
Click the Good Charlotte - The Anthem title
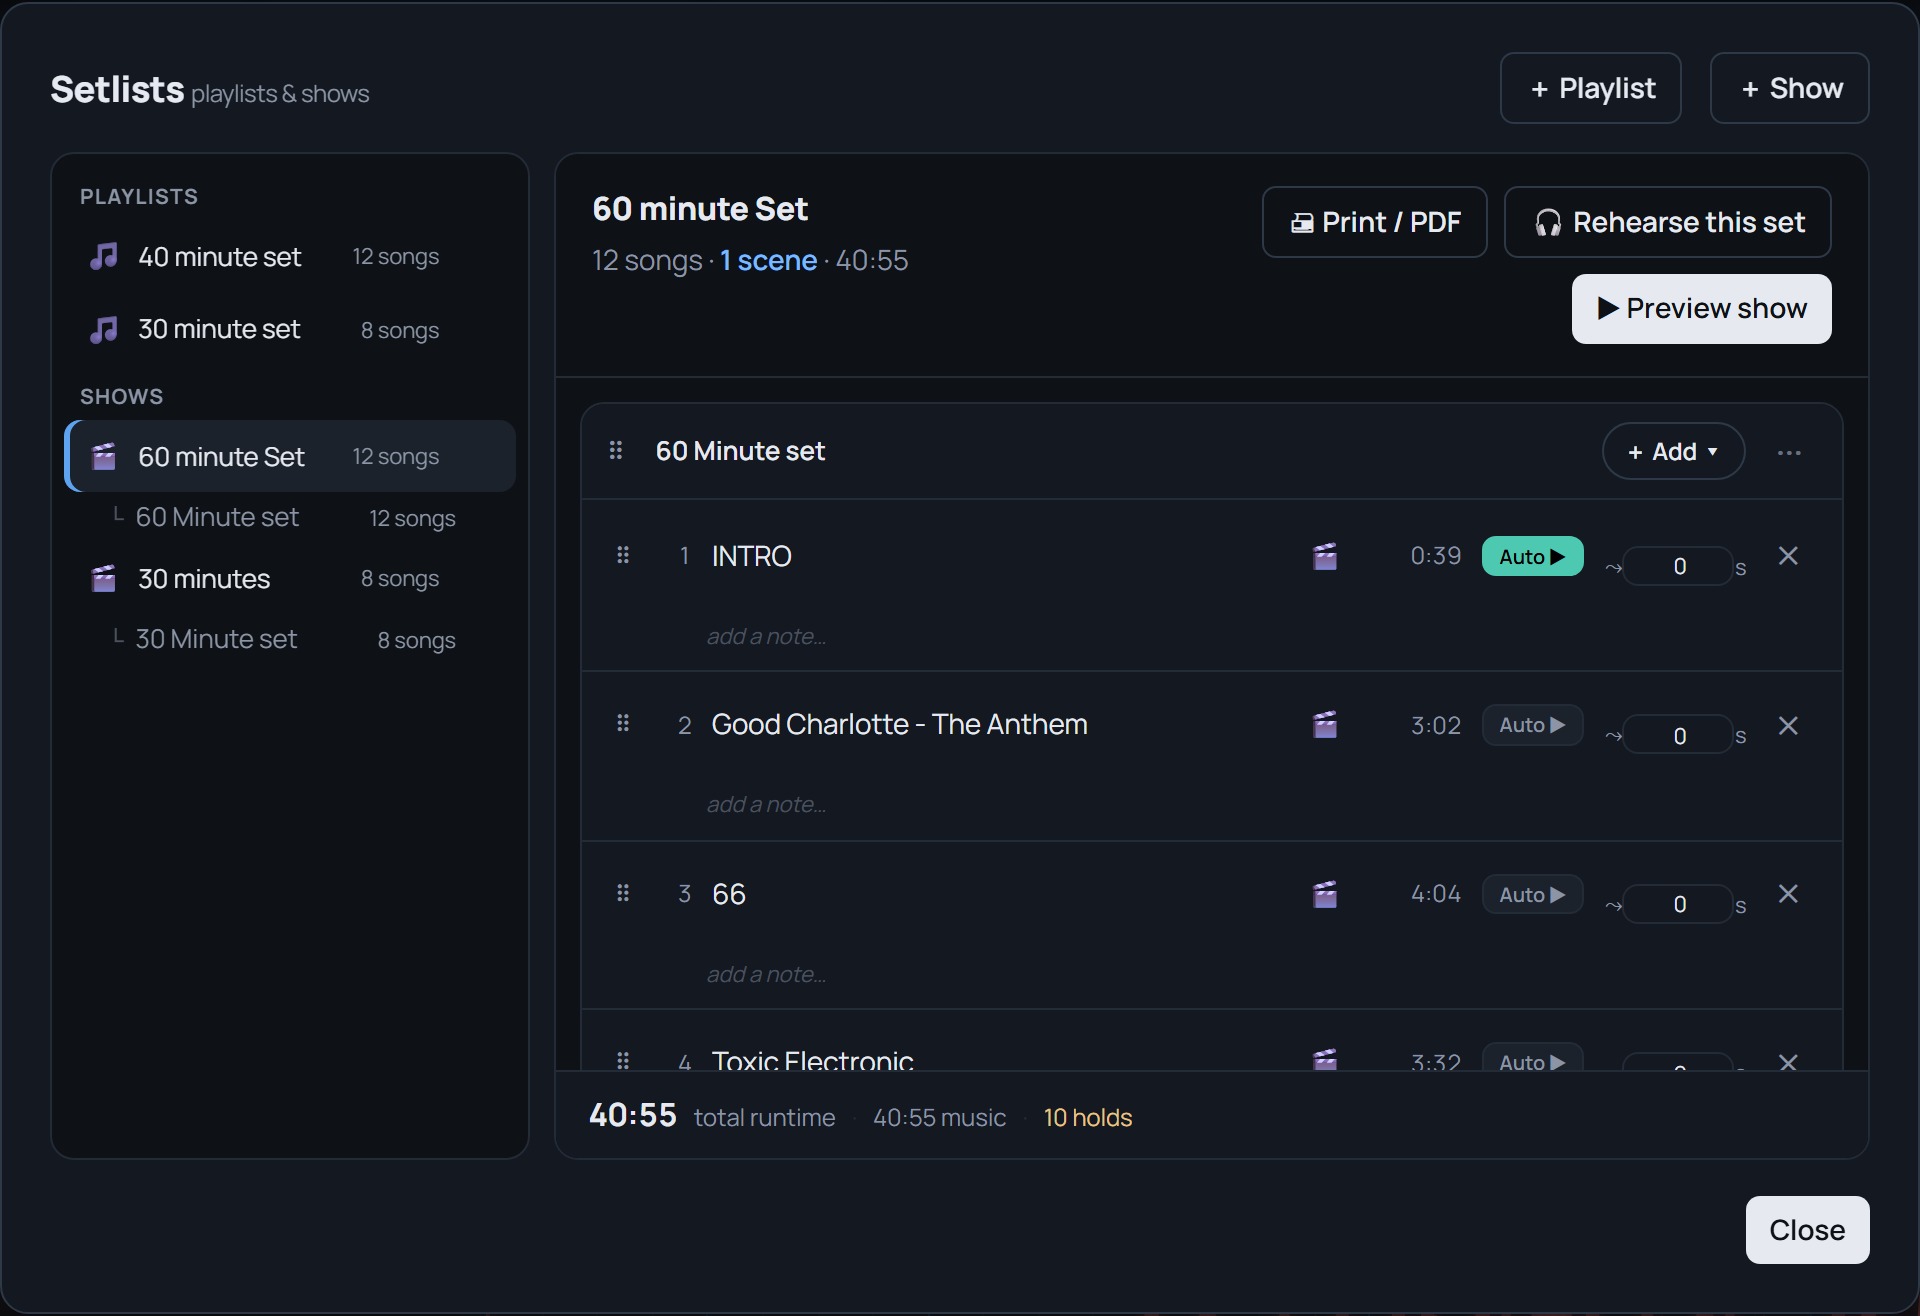(899, 724)
